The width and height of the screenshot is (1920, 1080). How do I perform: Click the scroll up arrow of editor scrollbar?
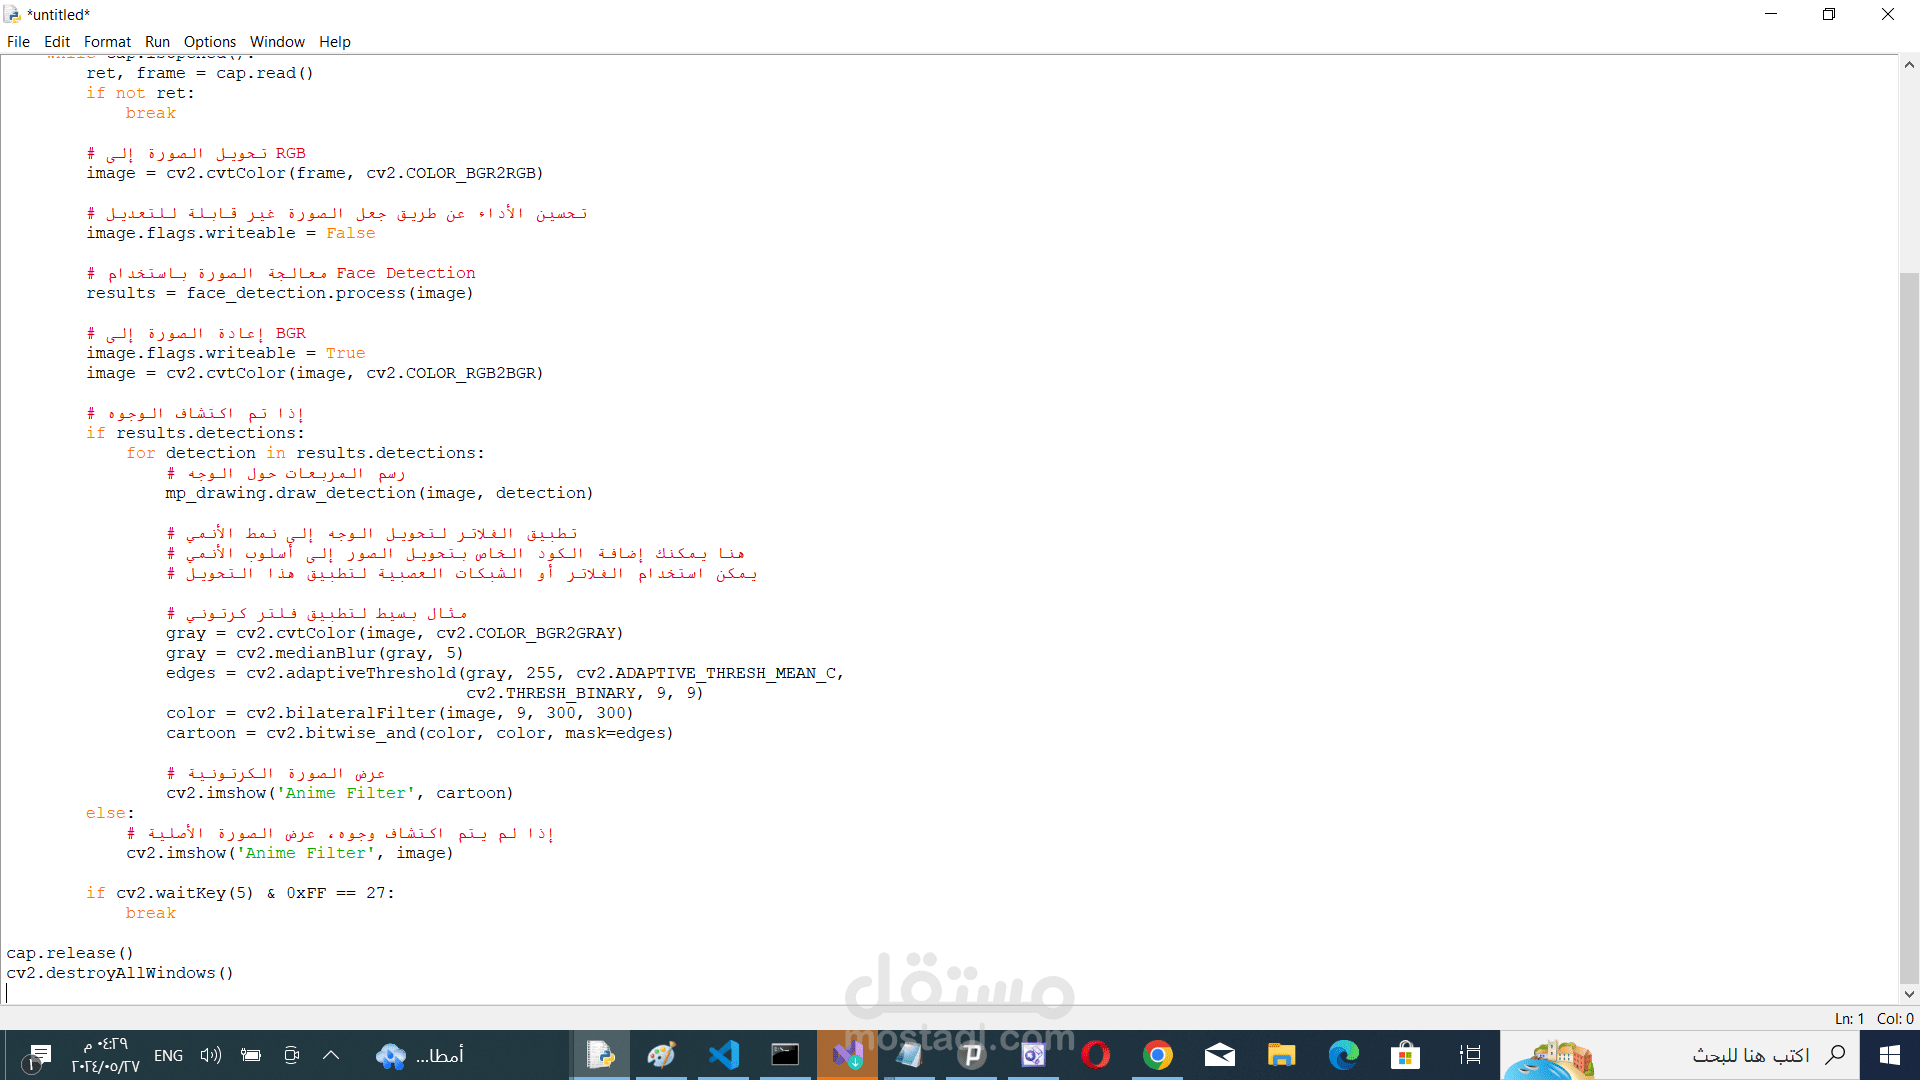[1909, 64]
